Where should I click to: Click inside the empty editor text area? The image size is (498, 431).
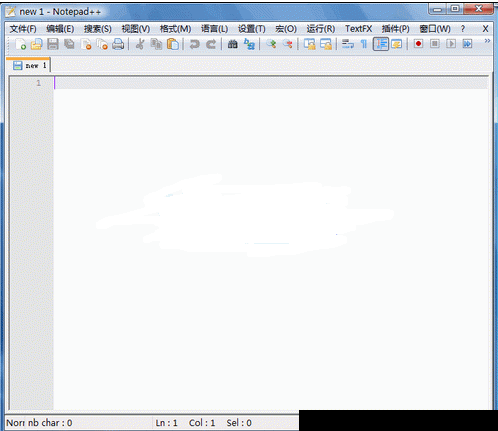pyautogui.click(x=271, y=248)
